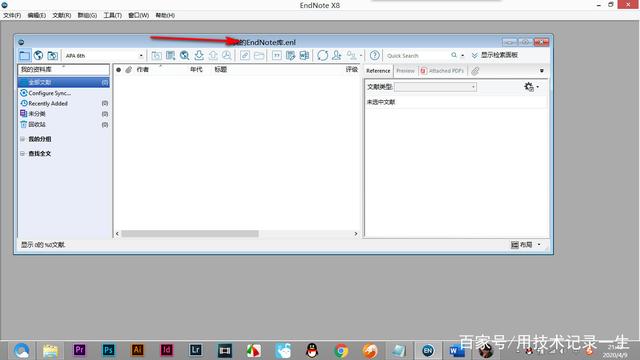The width and height of the screenshot is (640, 360).
Task: Click the Import download arrow icon
Action: click(199, 55)
